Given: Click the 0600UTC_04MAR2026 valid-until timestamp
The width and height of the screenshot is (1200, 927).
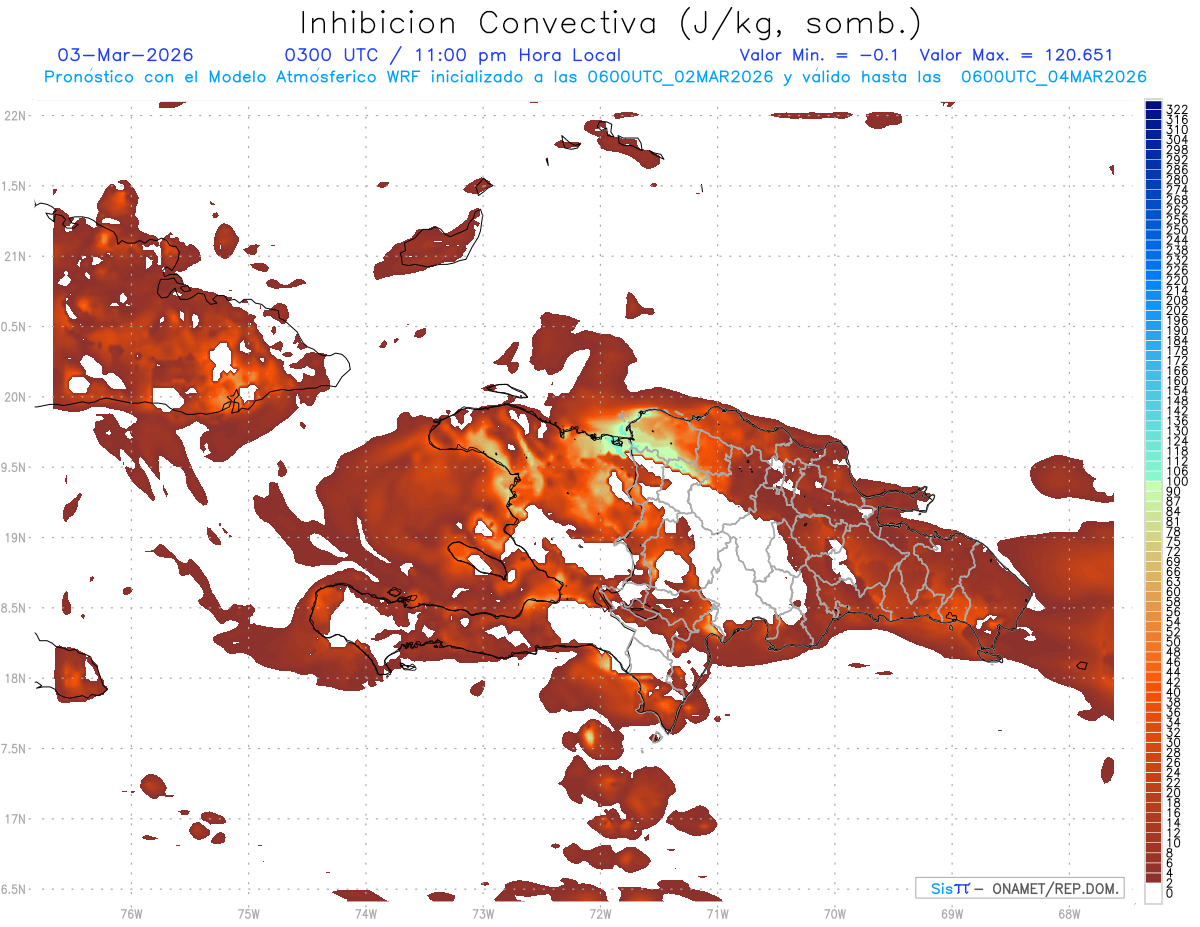Looking at the screenshot, I should (1053, 77).
